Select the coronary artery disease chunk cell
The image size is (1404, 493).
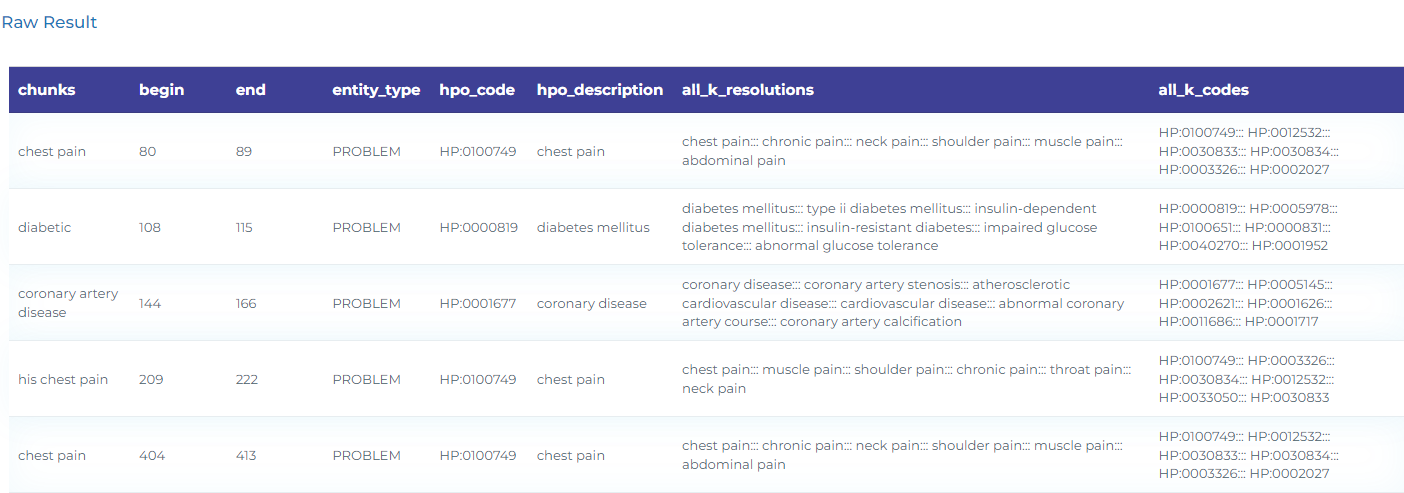pos(68,303)
